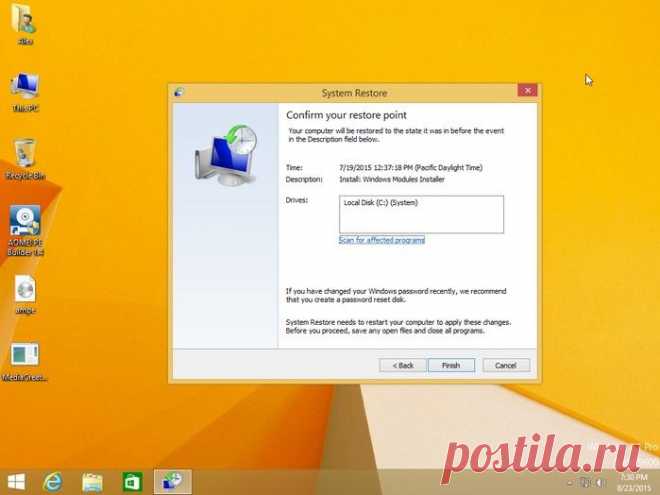Close the System Restore dialog
This screenshot has height=495, width=660.
click(527, 90)
